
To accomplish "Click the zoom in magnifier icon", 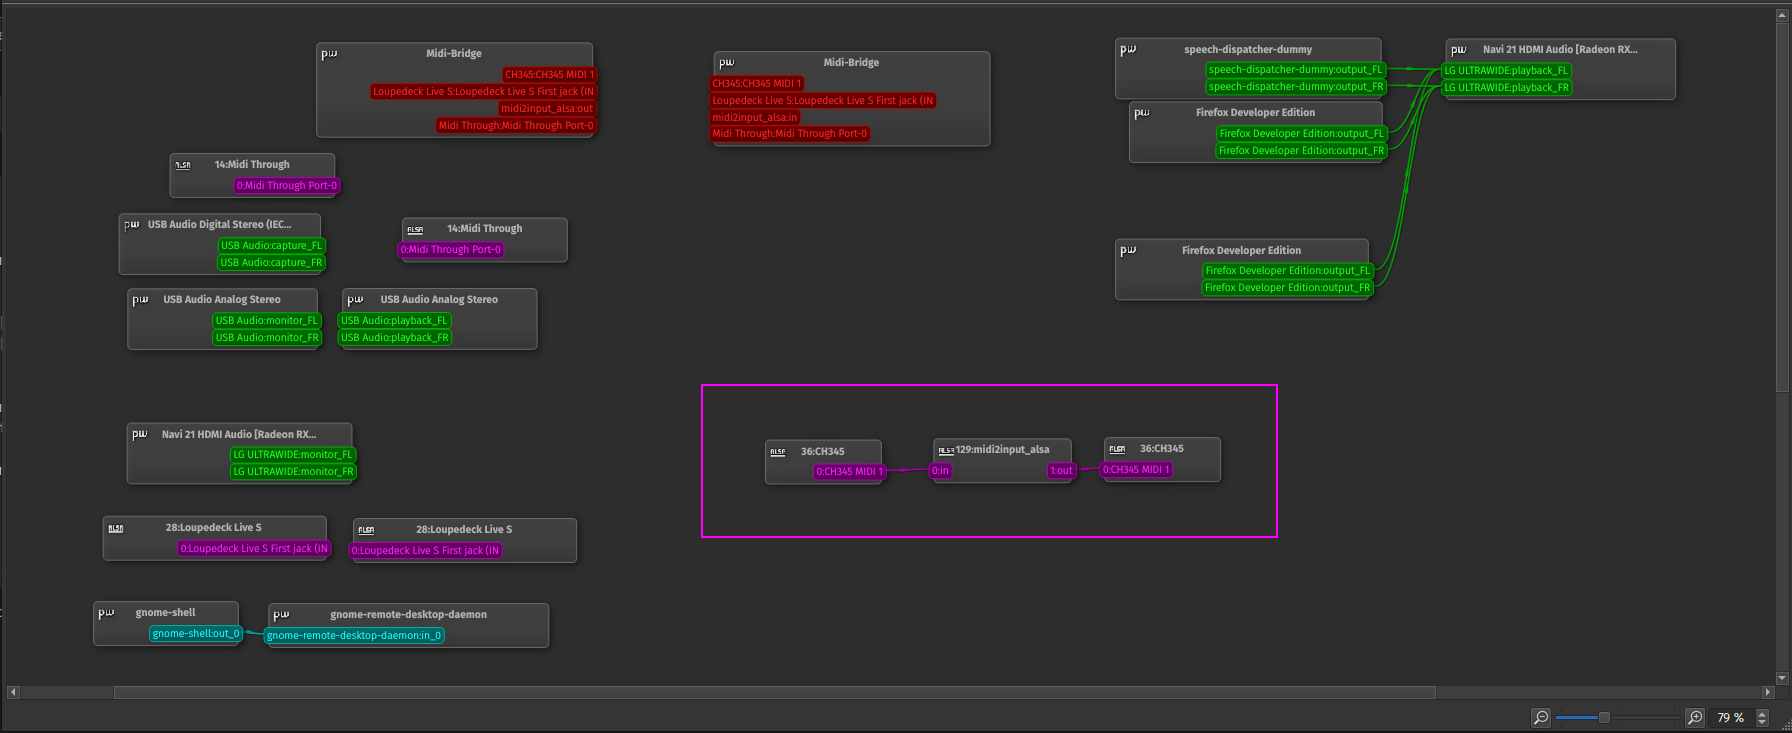I will tap(1695, 717).
